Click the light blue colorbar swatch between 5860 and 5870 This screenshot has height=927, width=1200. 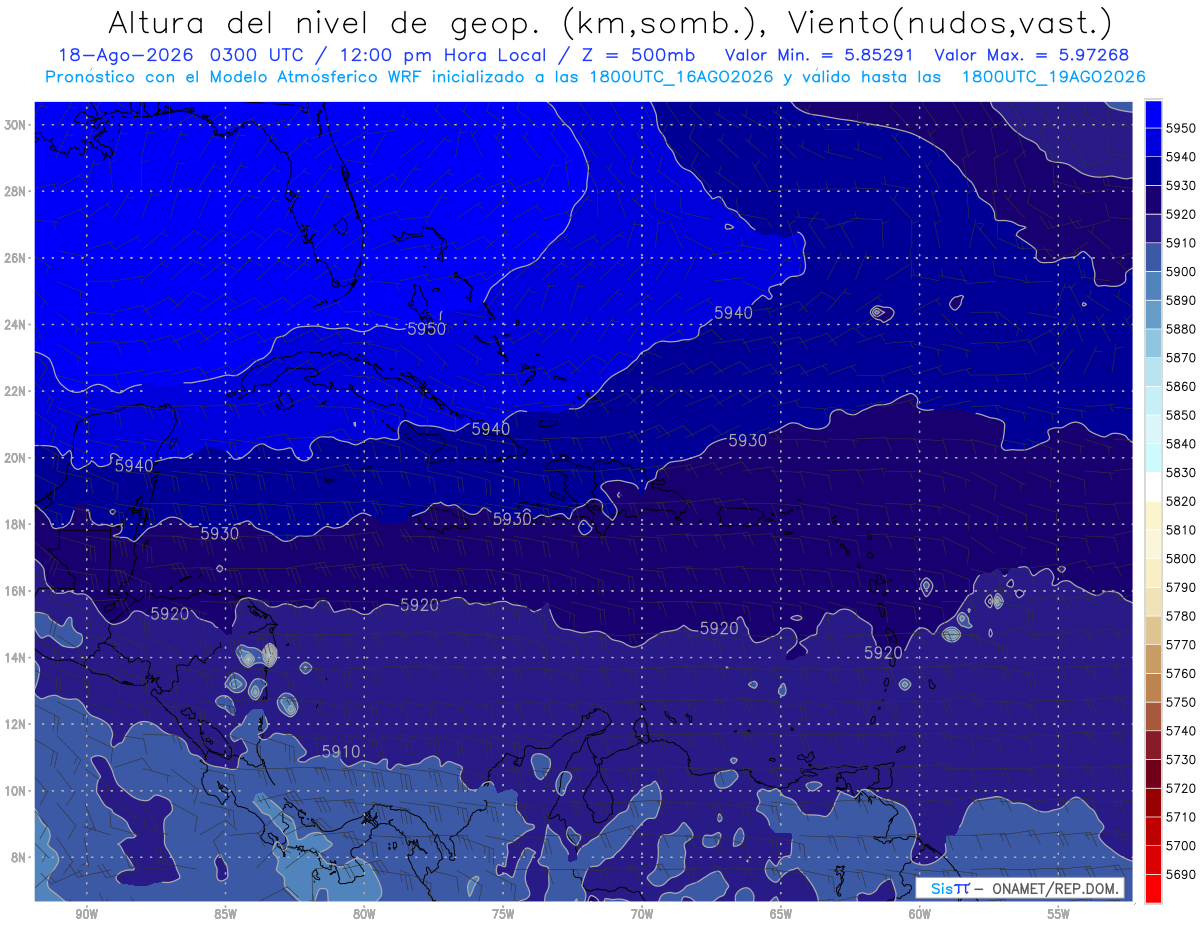(1153, 372)
